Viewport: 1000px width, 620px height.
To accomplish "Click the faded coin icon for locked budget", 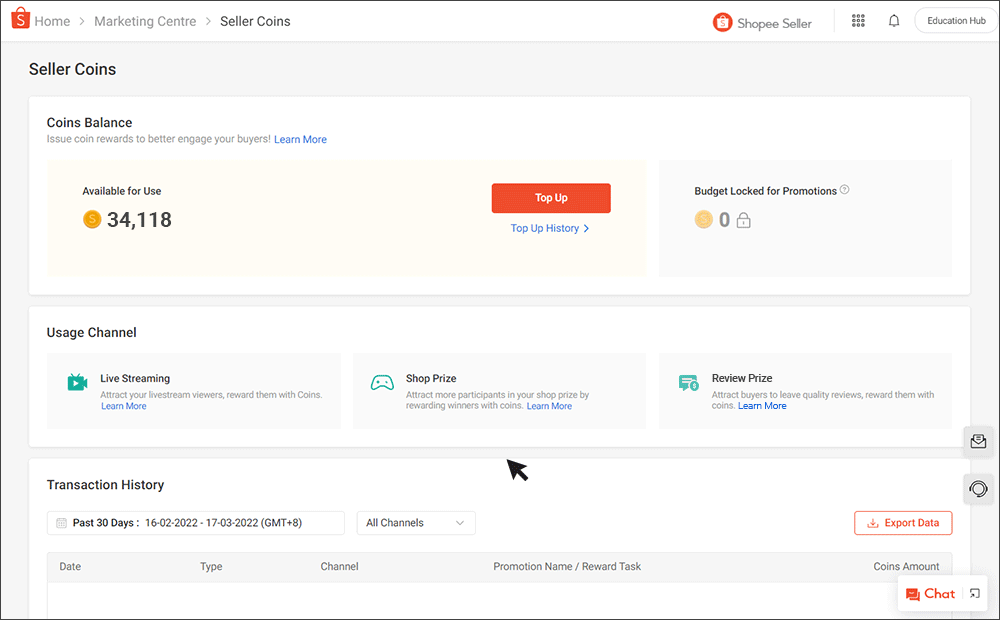I will tap(703, 219).
